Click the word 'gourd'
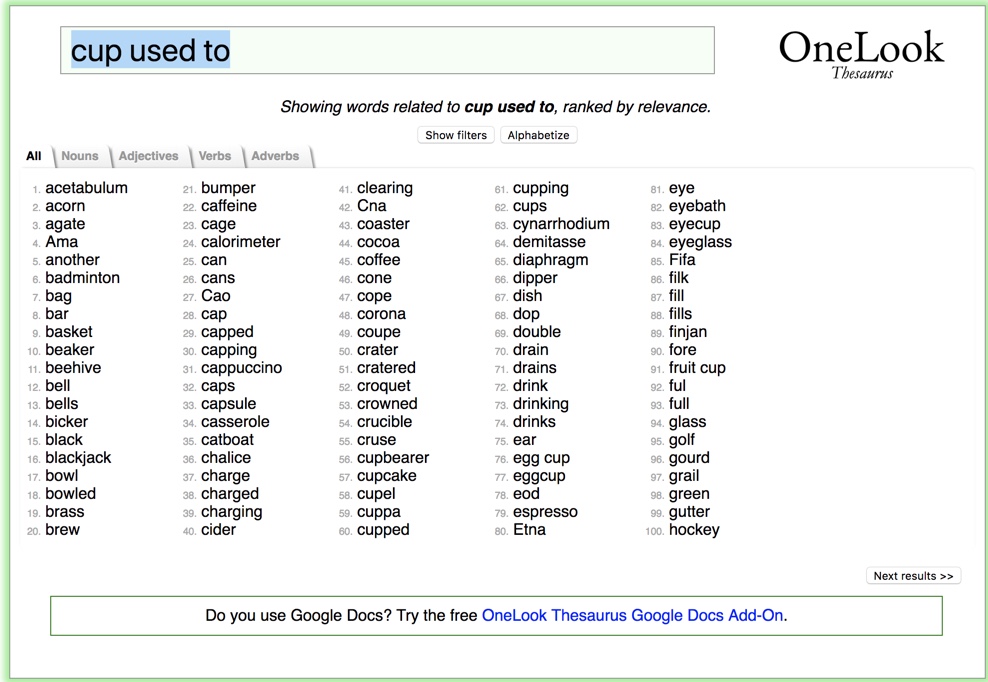 click(x=689, y=458)
